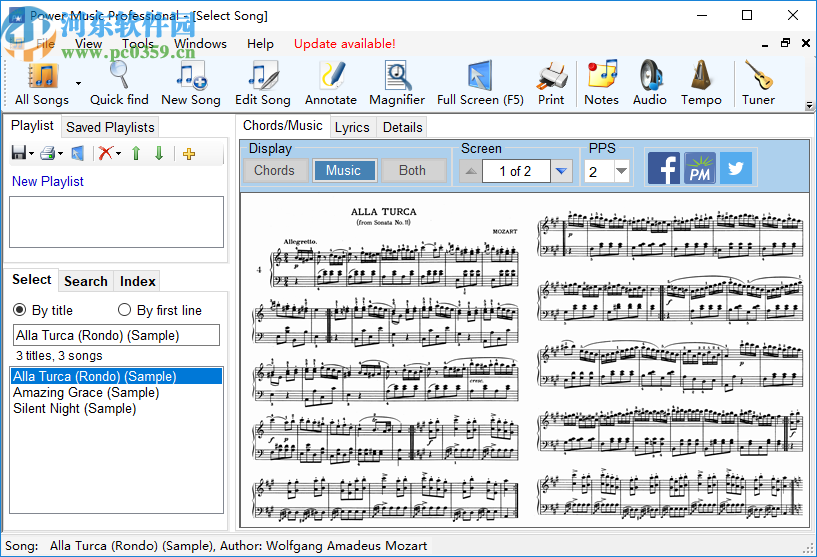Screen dimensions: 817x557
Task: Share on Twitter
Action: pos(736,168)
